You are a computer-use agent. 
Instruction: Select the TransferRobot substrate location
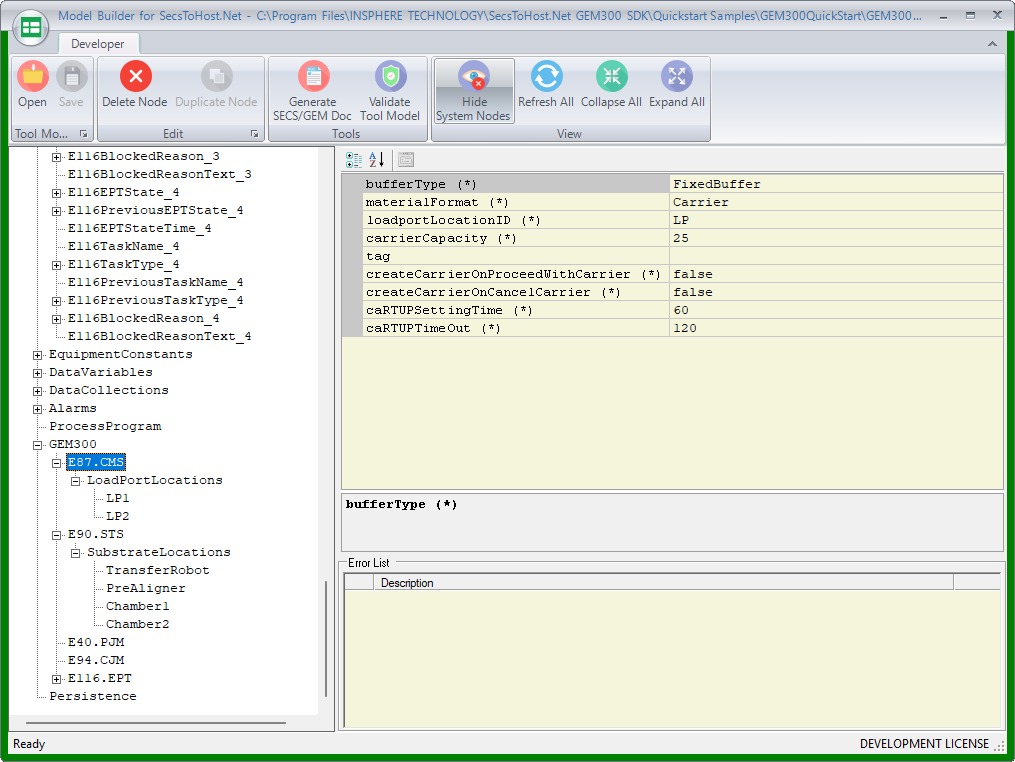[157, 570]
